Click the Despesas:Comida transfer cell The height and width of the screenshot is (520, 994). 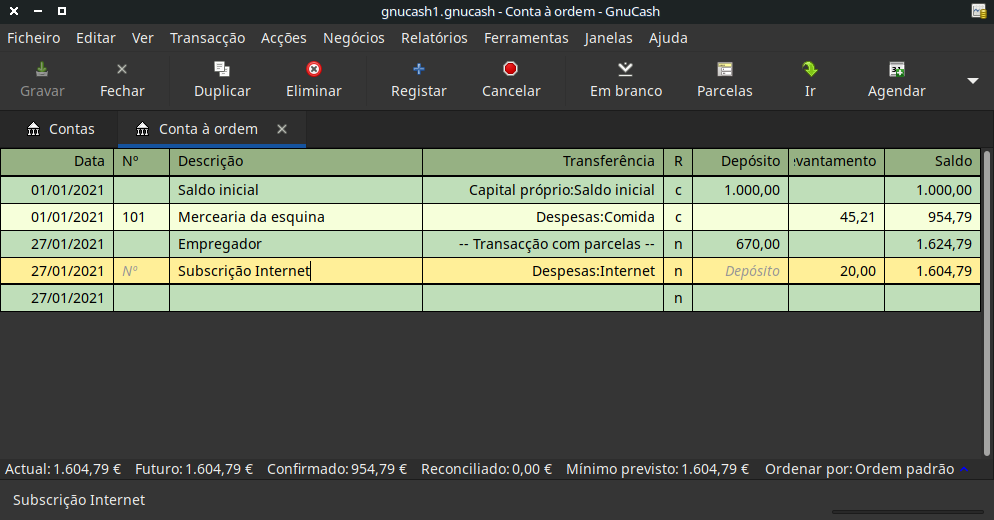(543, 217)
